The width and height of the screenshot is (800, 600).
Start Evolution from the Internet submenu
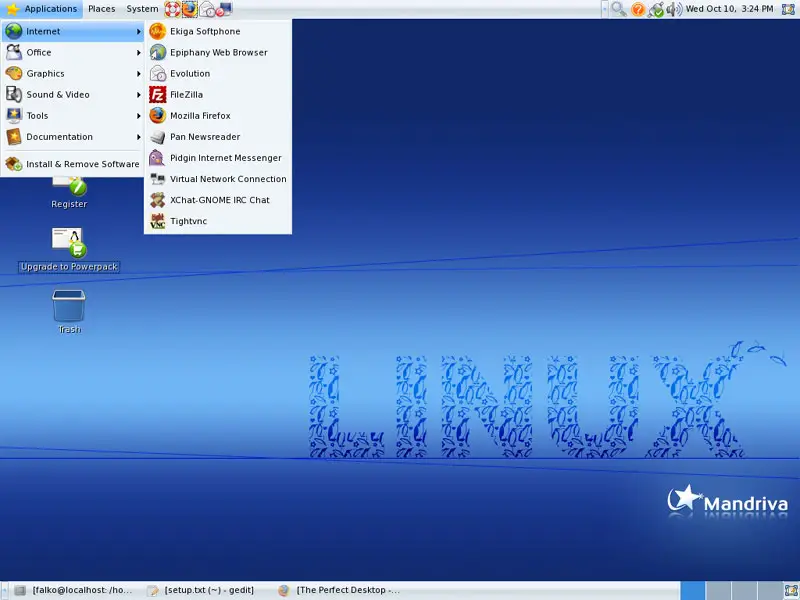(x=218, y=73)
